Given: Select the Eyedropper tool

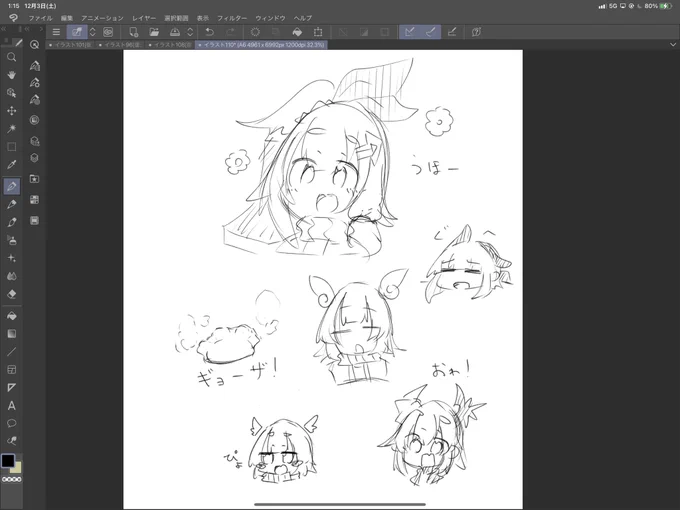Looking at the screenshot, I should point(12,164).
